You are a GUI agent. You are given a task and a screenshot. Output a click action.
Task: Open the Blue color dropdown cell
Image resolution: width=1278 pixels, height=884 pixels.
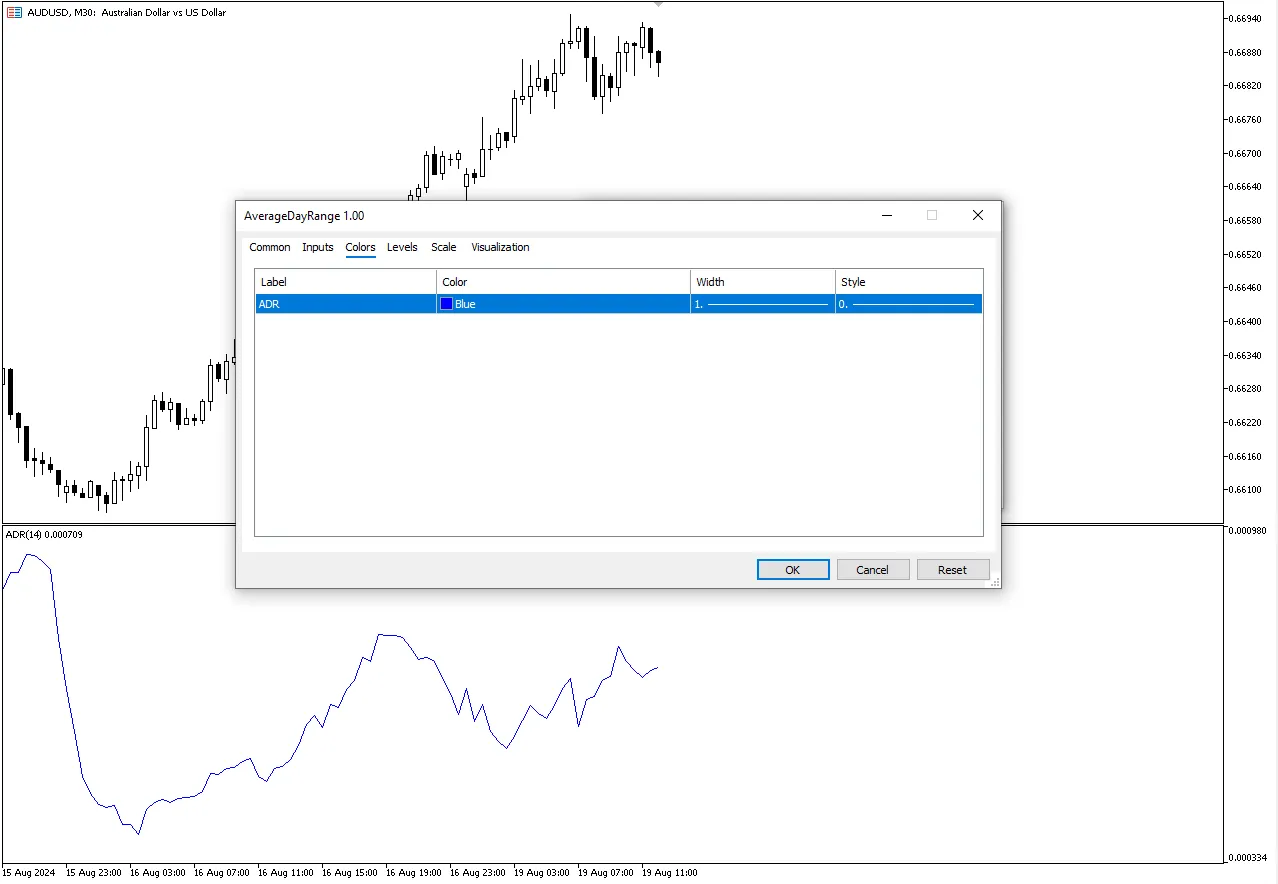coord(563,304)
